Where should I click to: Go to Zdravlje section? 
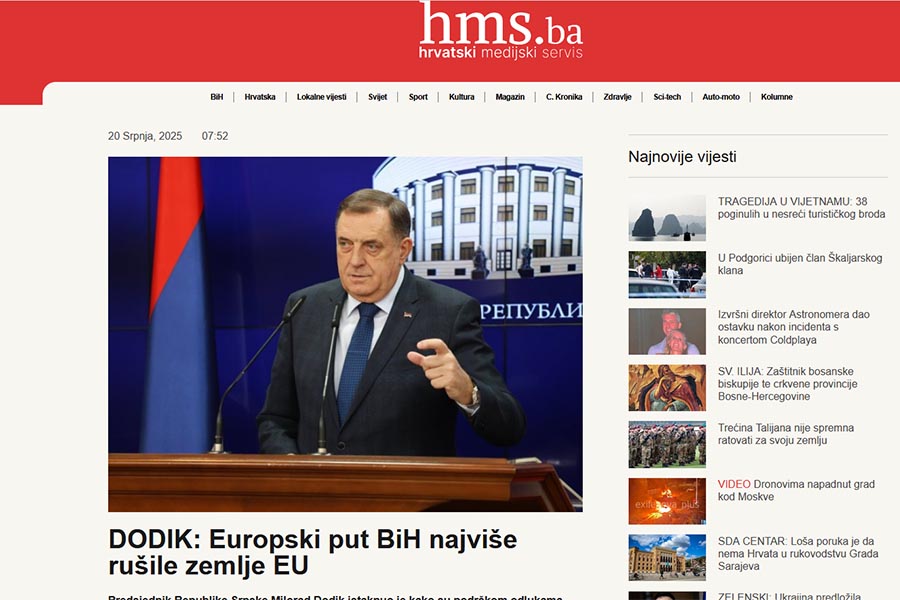pyautogui.click(x=617, y=97)
